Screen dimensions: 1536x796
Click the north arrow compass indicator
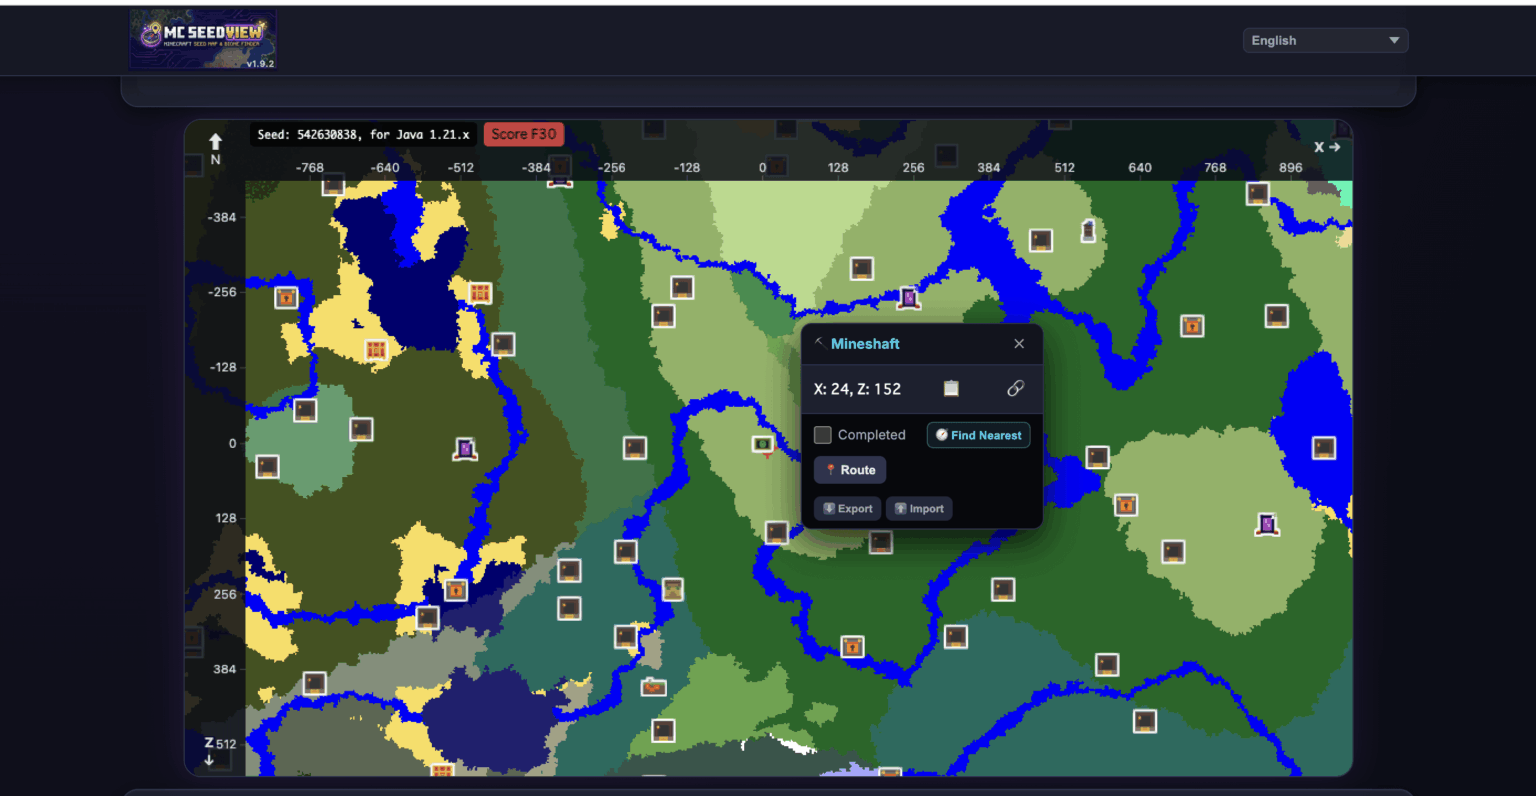(215, 147)
